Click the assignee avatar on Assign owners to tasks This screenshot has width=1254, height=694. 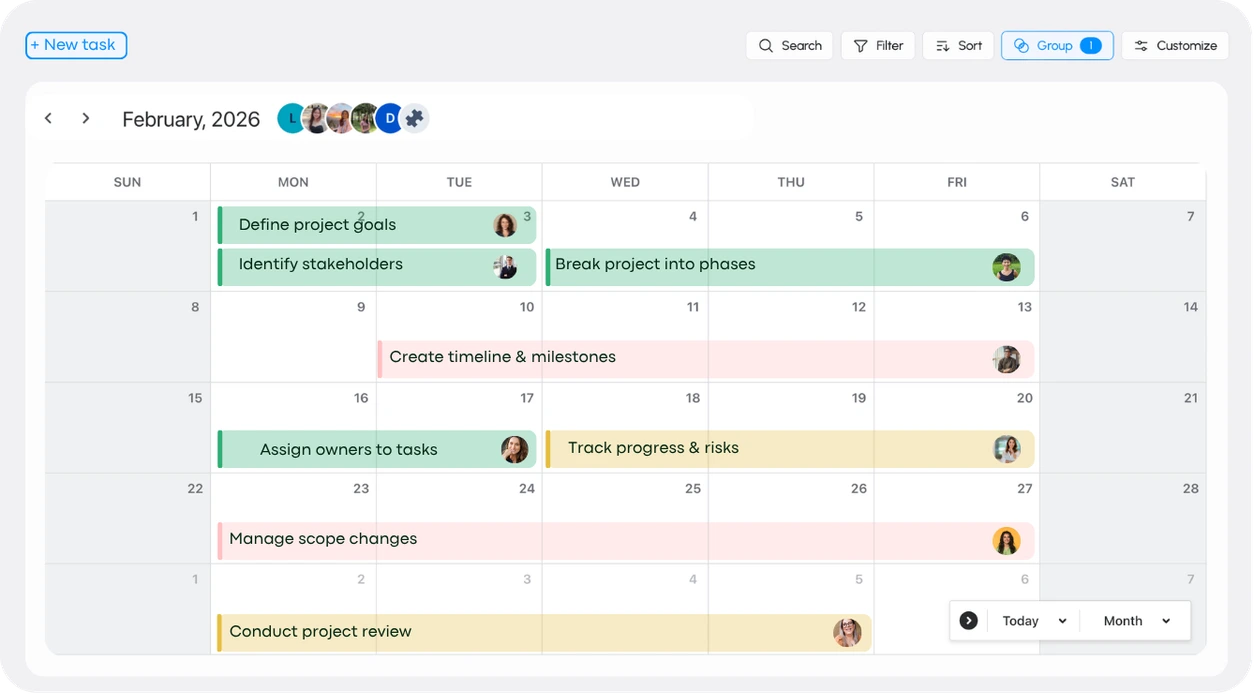click(515, 449)
